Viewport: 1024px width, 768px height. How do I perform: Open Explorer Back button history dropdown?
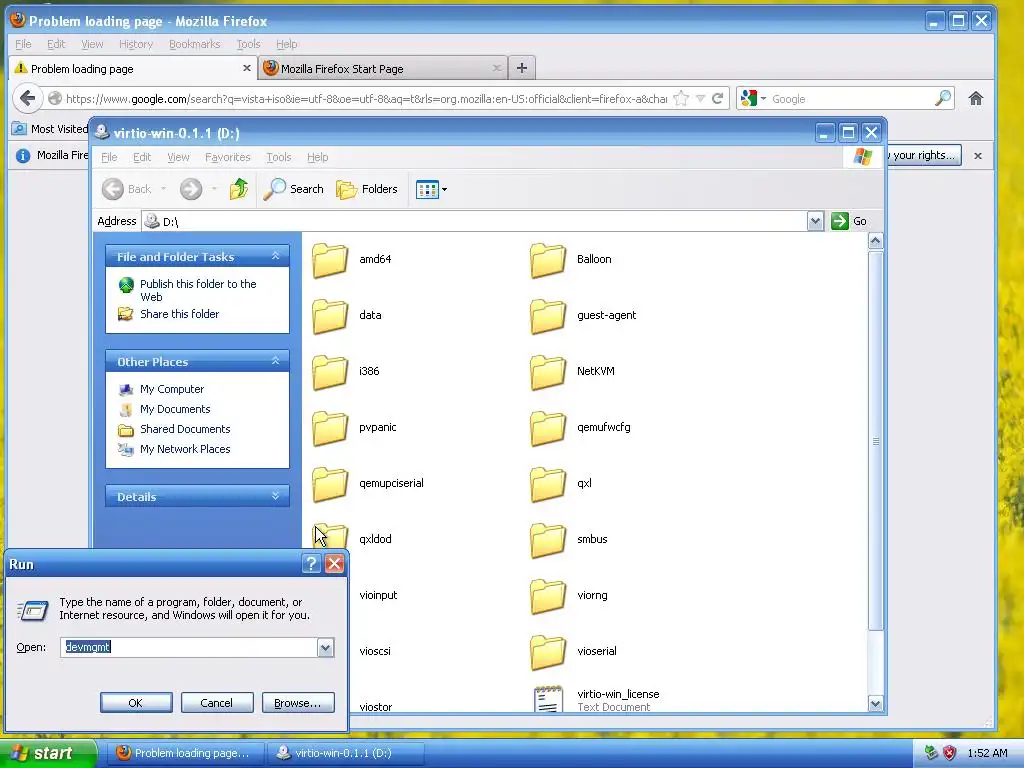tap(163, 189)
